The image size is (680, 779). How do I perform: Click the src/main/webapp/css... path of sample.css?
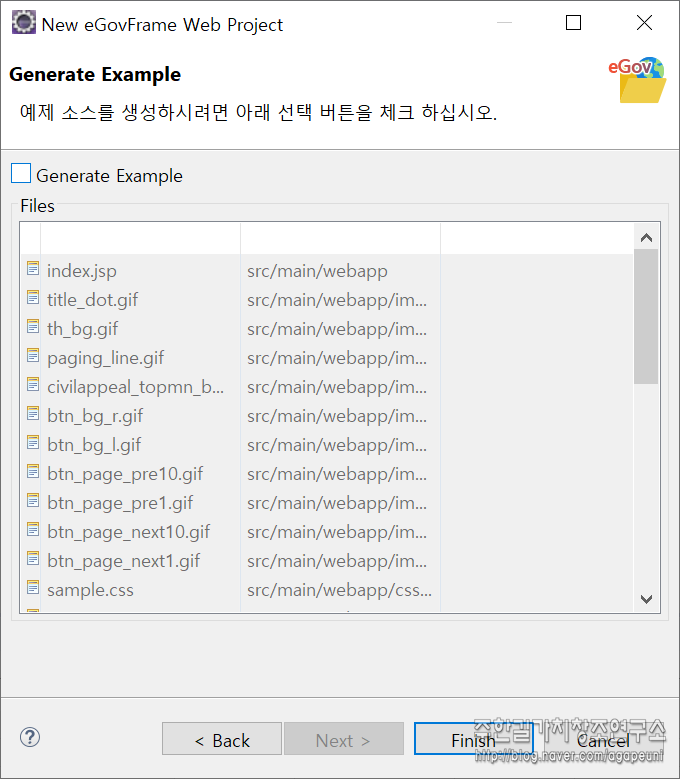click(340, 590)
